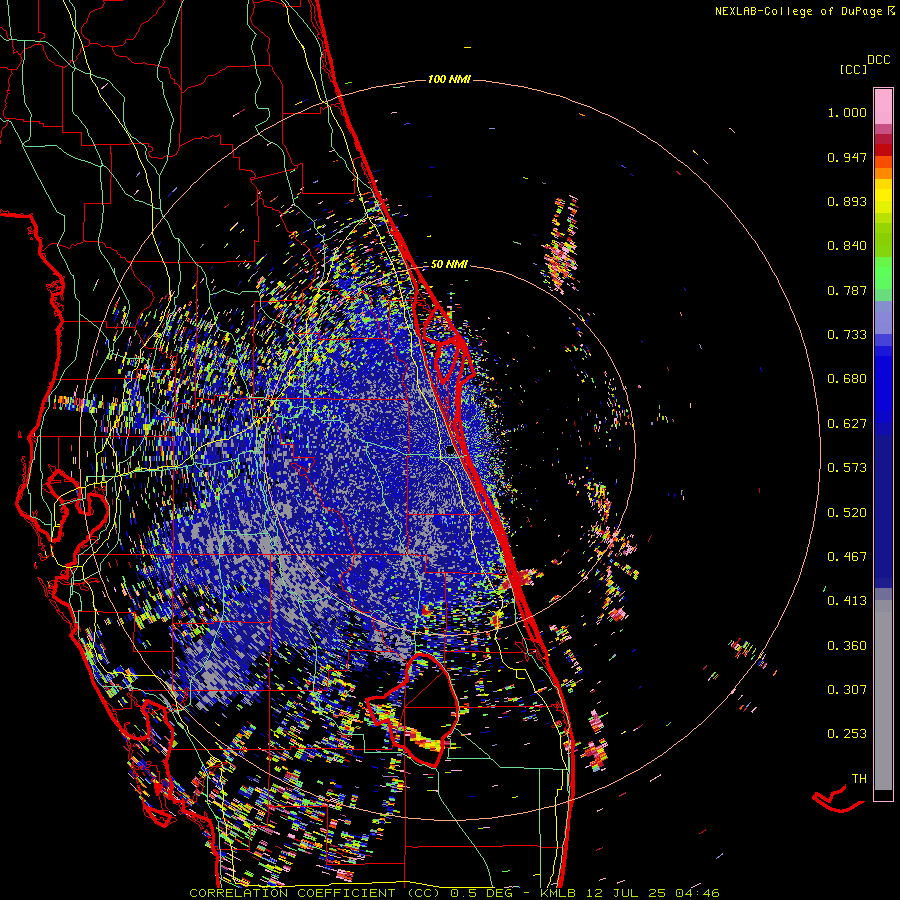
Task: Click the 50 NMI range ring label
Action: click(449, 265)
